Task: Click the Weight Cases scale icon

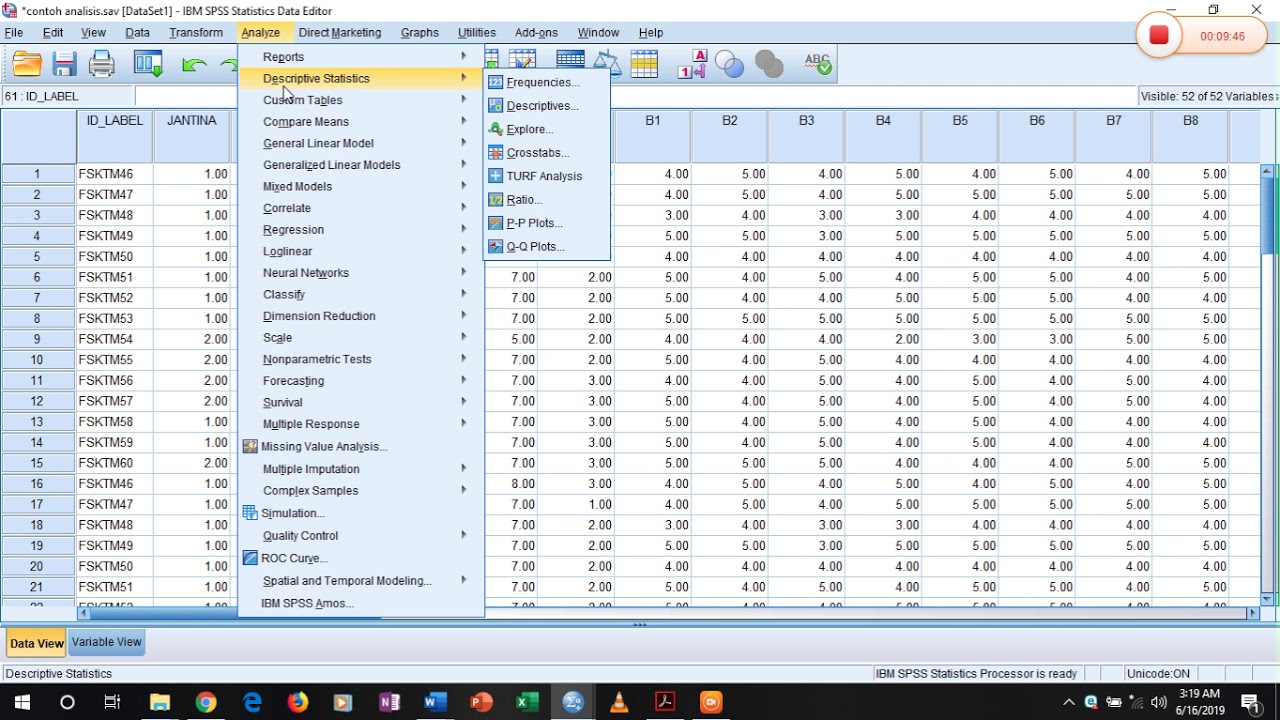Action: tap(606, 65)
